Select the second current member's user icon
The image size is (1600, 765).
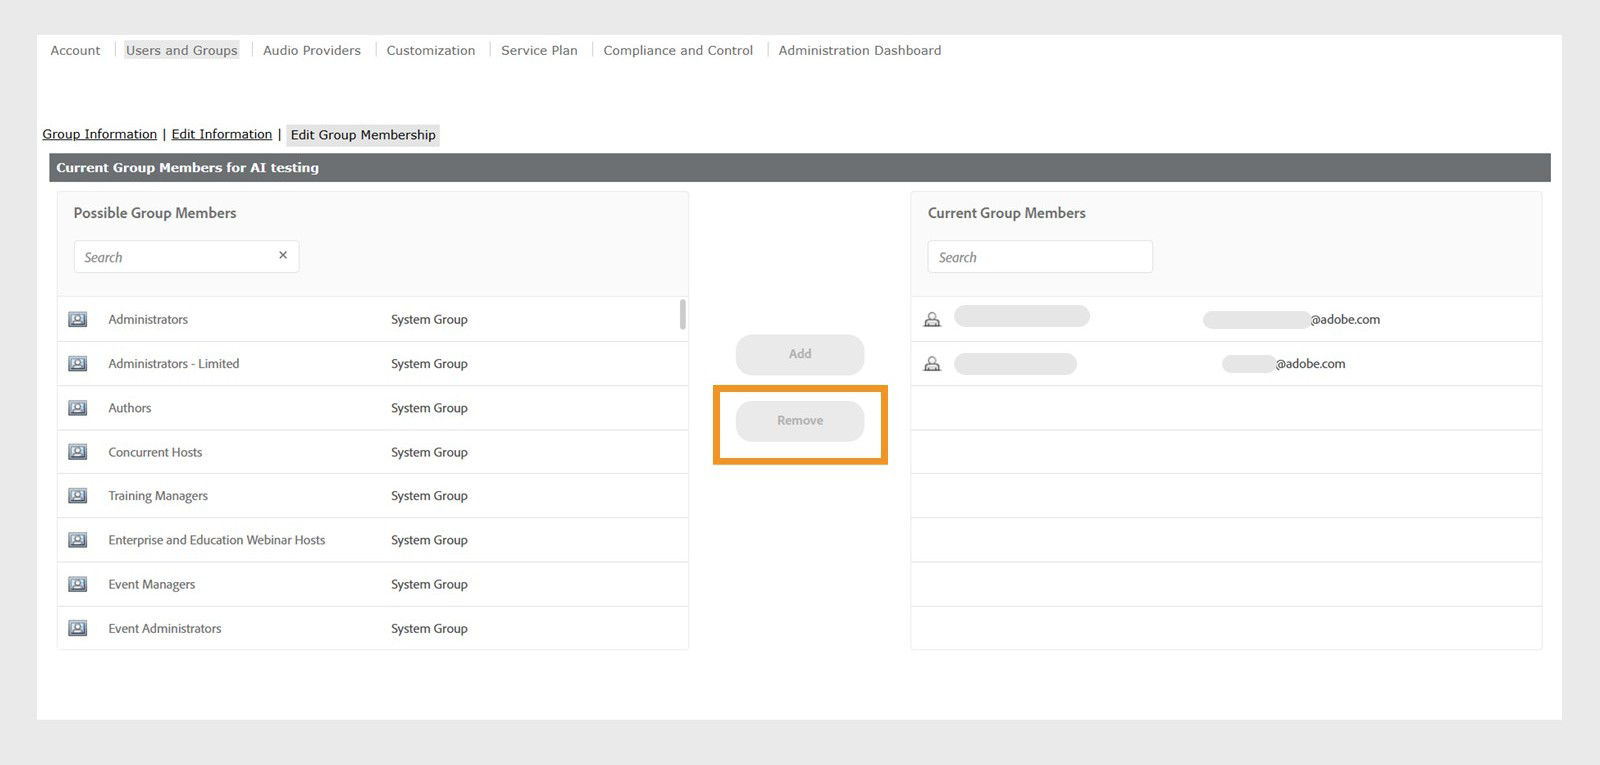pyautogui.click(x=932, y=364)
